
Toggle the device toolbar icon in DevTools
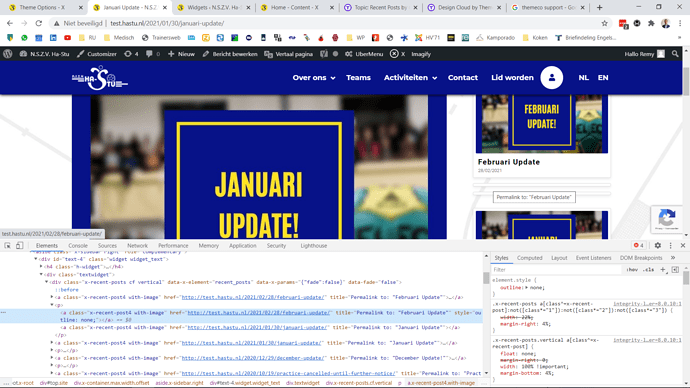pyautogui.click(x=19, y=245)
